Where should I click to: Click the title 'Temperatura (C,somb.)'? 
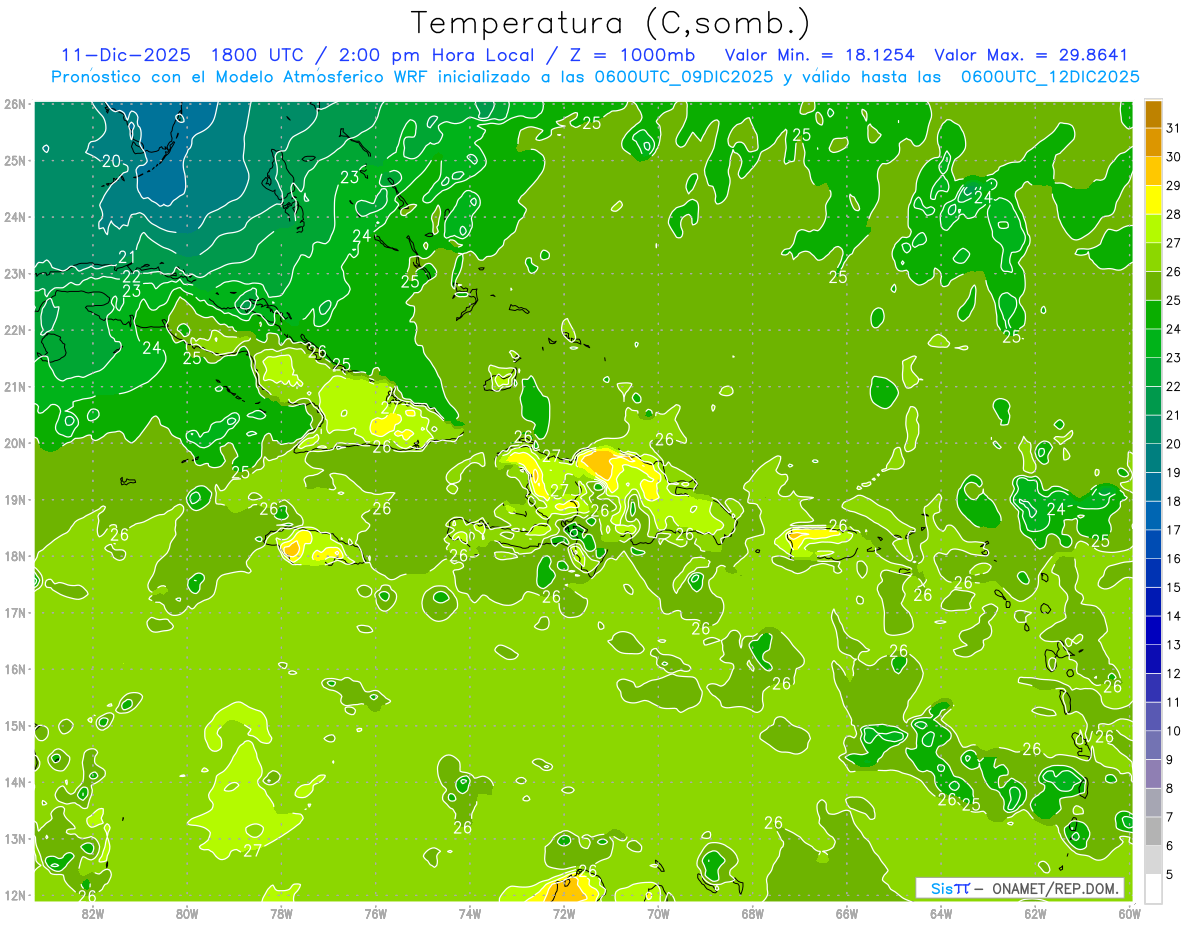(611, 24)
